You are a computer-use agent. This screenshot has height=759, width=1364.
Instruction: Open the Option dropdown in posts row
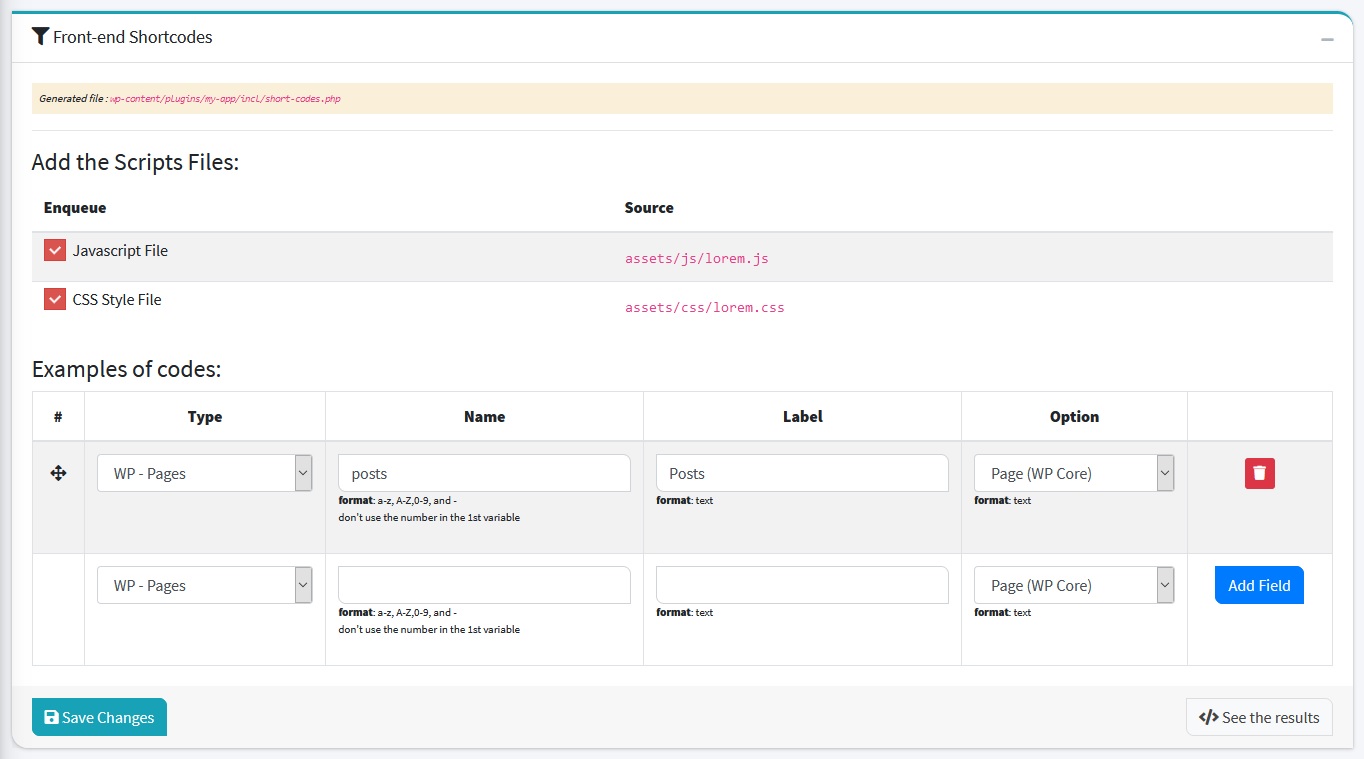(1073, 473)
